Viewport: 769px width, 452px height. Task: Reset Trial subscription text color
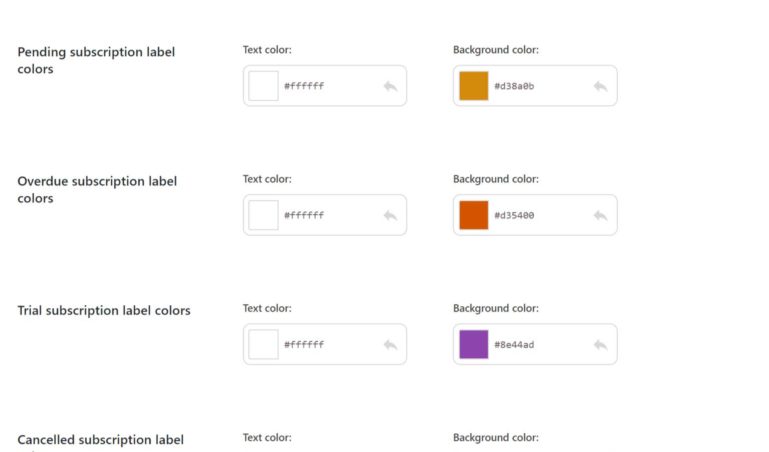390,344
